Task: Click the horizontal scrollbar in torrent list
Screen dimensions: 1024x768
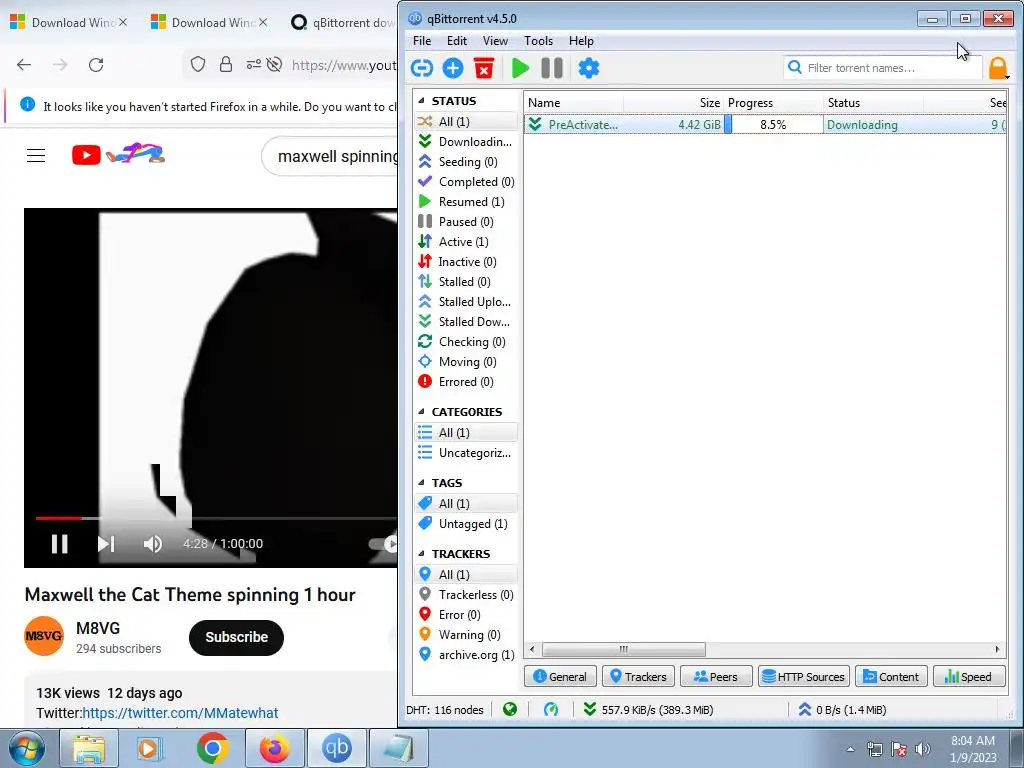Action: tap(624, 649)
